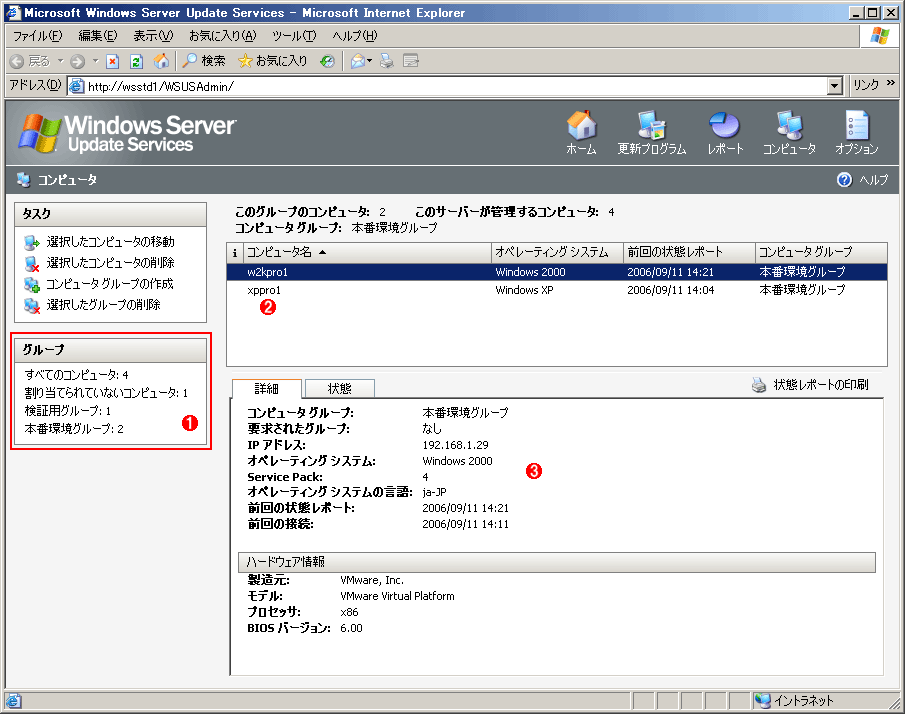Sort by 前回の状態レポート column header
This screenshot has width=905, height=714.
(689, 252)
